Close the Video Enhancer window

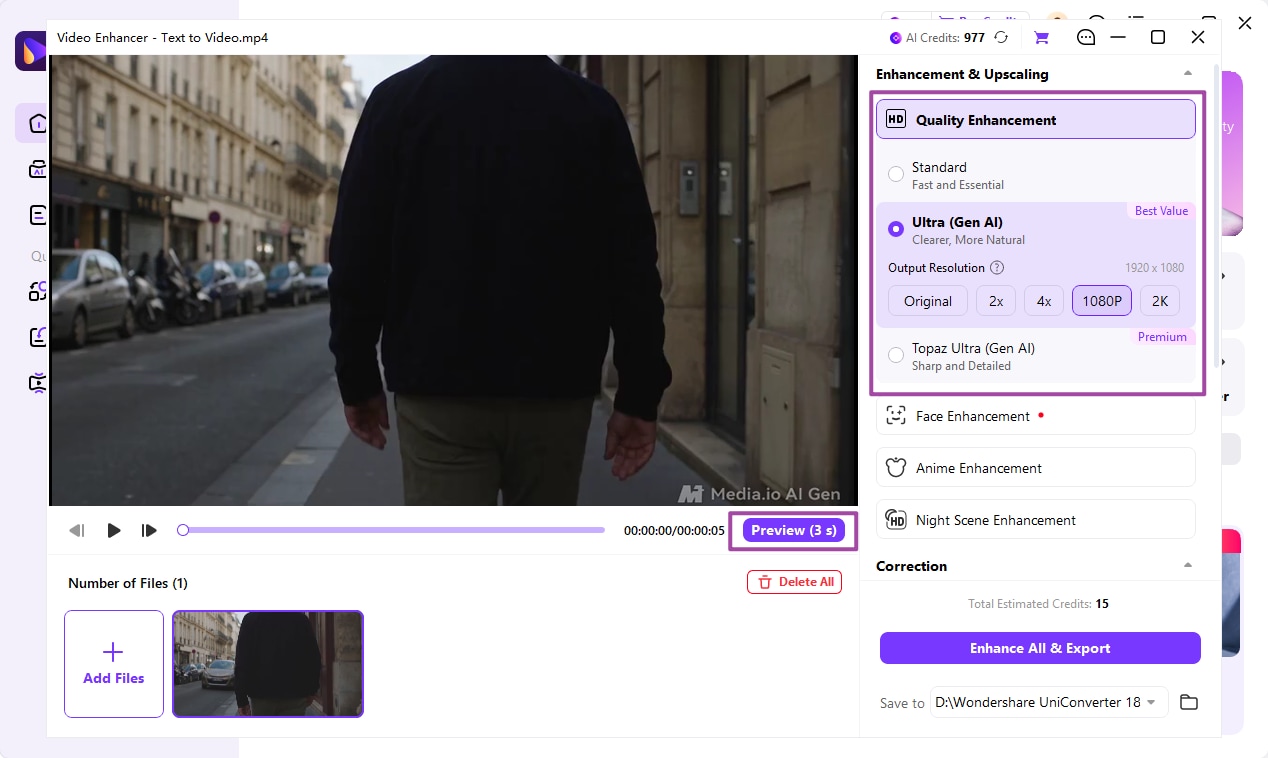point(1198,38)
